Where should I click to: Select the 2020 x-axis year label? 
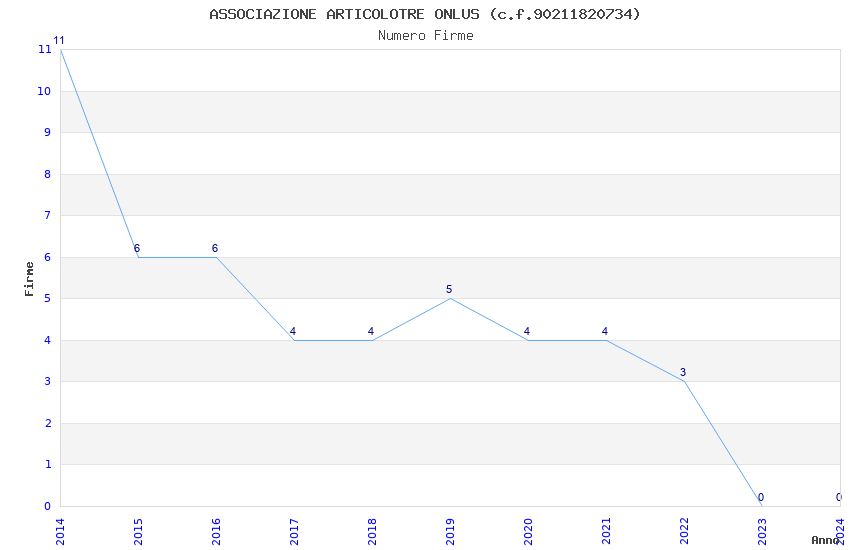[x=528, y=532]
